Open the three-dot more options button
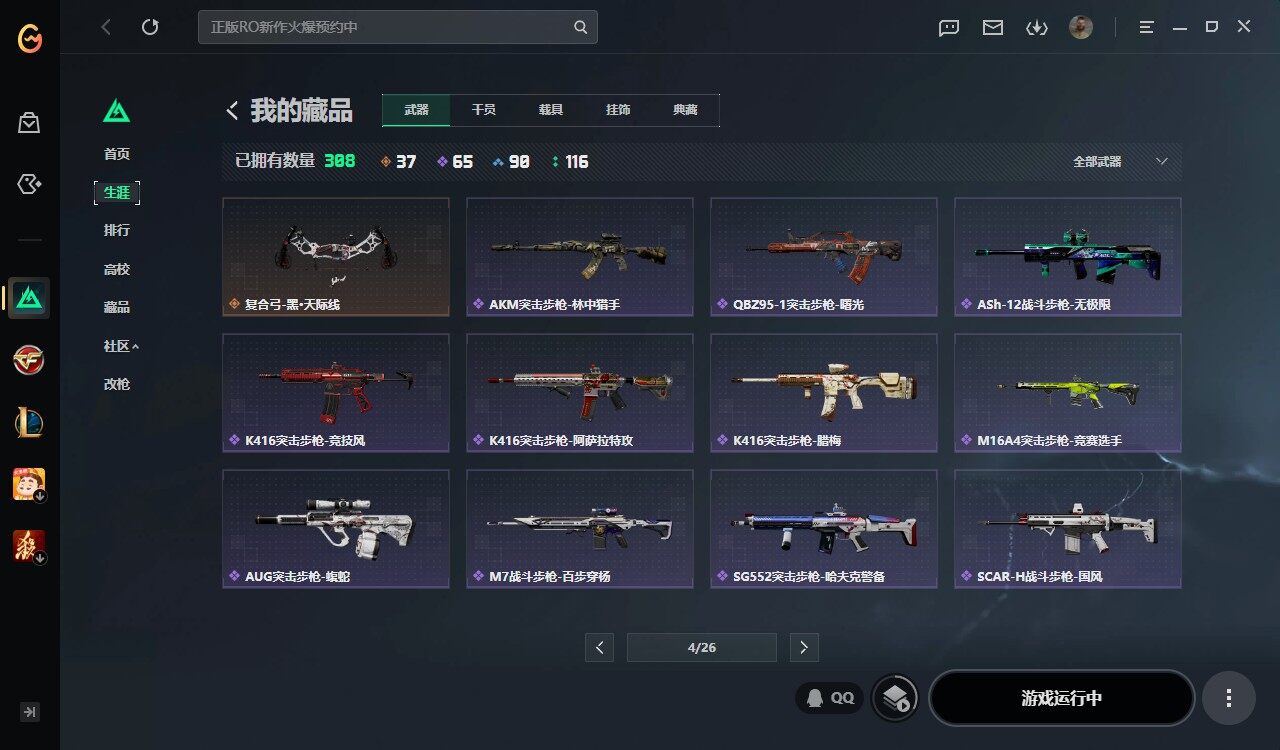Viewport: 1280px width, 750px height. [x=1229, y=698]
